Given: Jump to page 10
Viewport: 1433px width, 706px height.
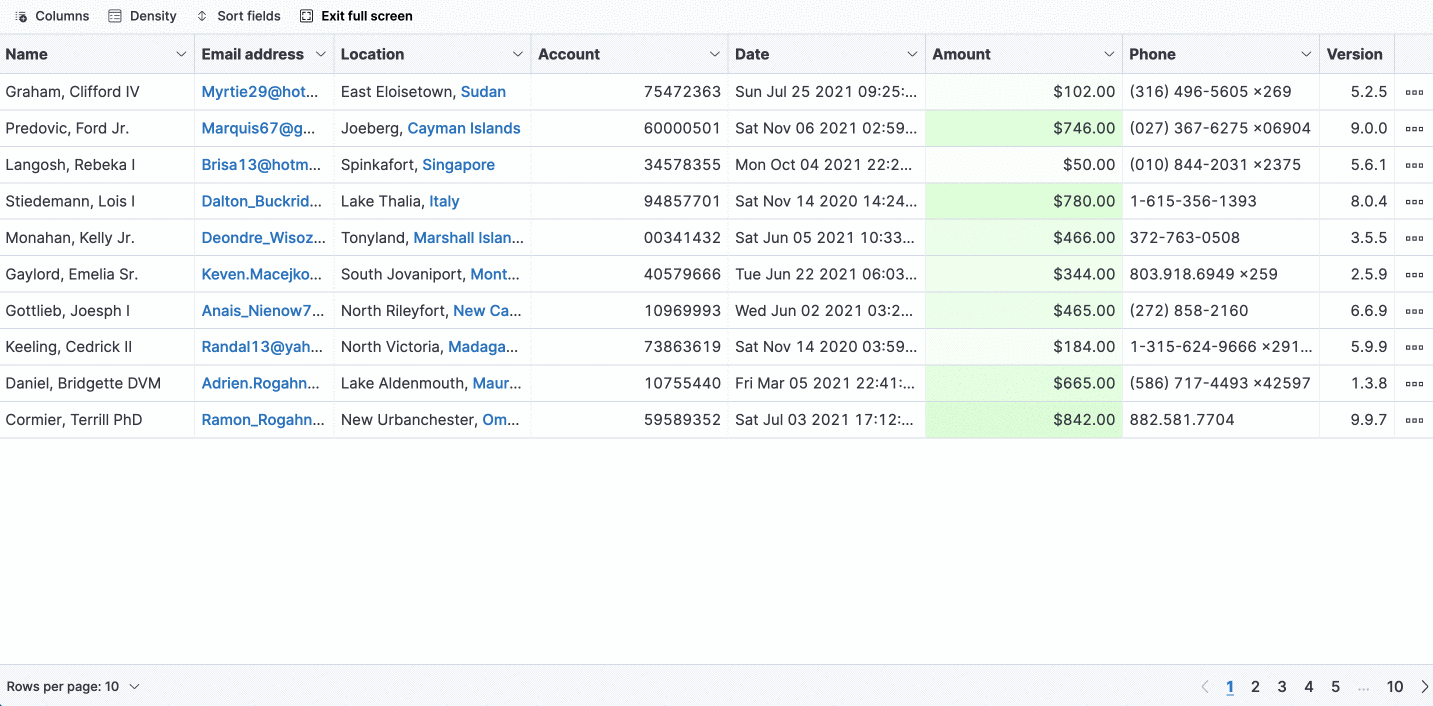Looking at the screenshot, I should (1395, 687).
